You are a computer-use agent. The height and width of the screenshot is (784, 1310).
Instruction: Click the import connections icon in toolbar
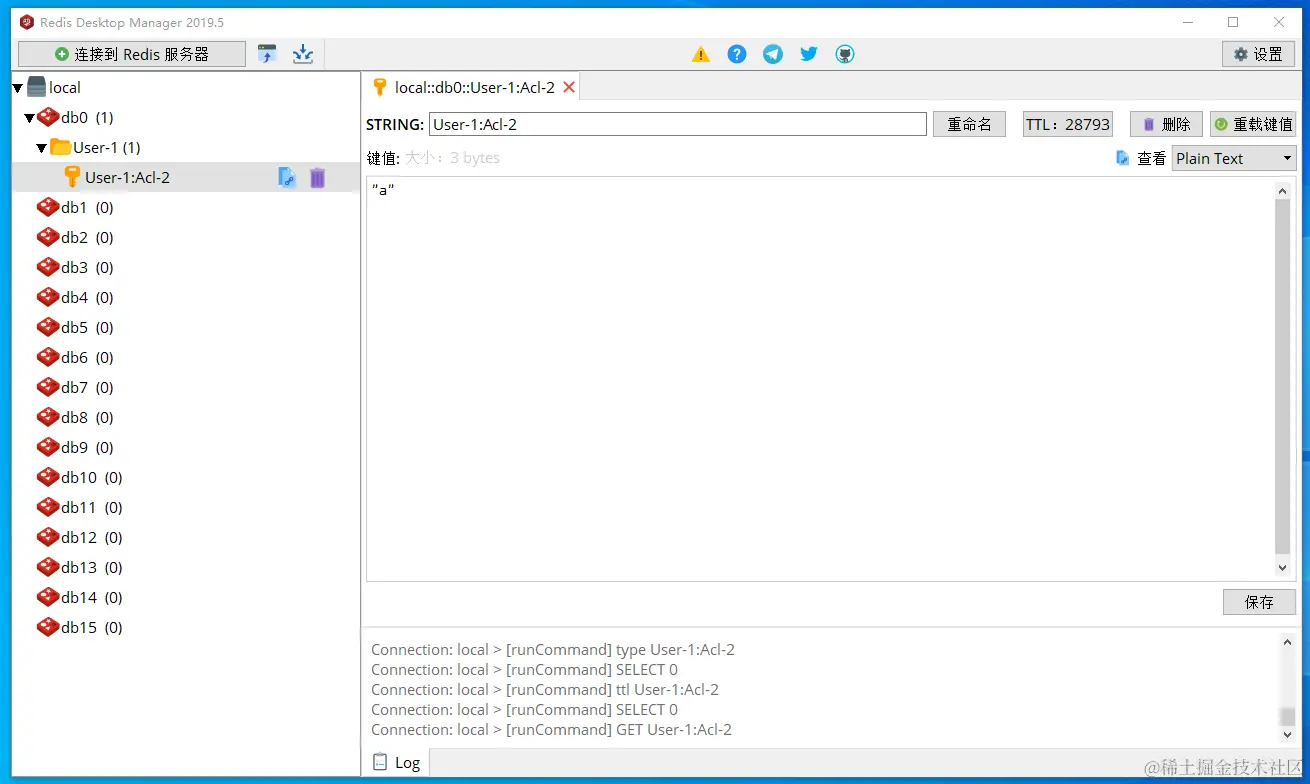pos(267,54)
